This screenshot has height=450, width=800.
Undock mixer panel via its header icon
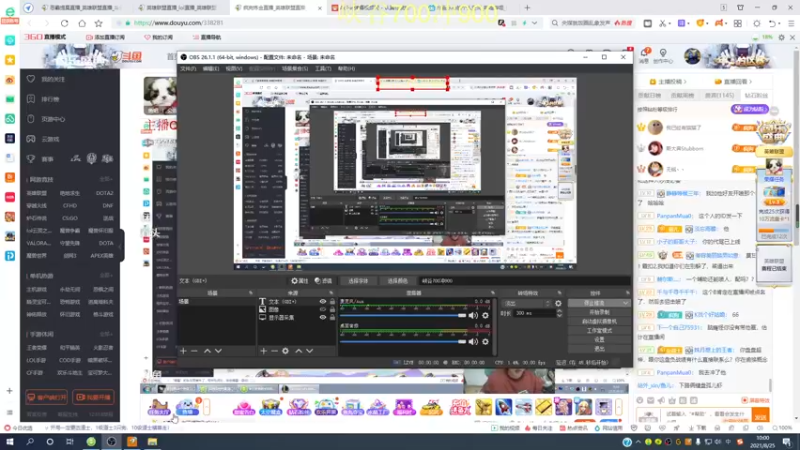[x=492, y=293]
